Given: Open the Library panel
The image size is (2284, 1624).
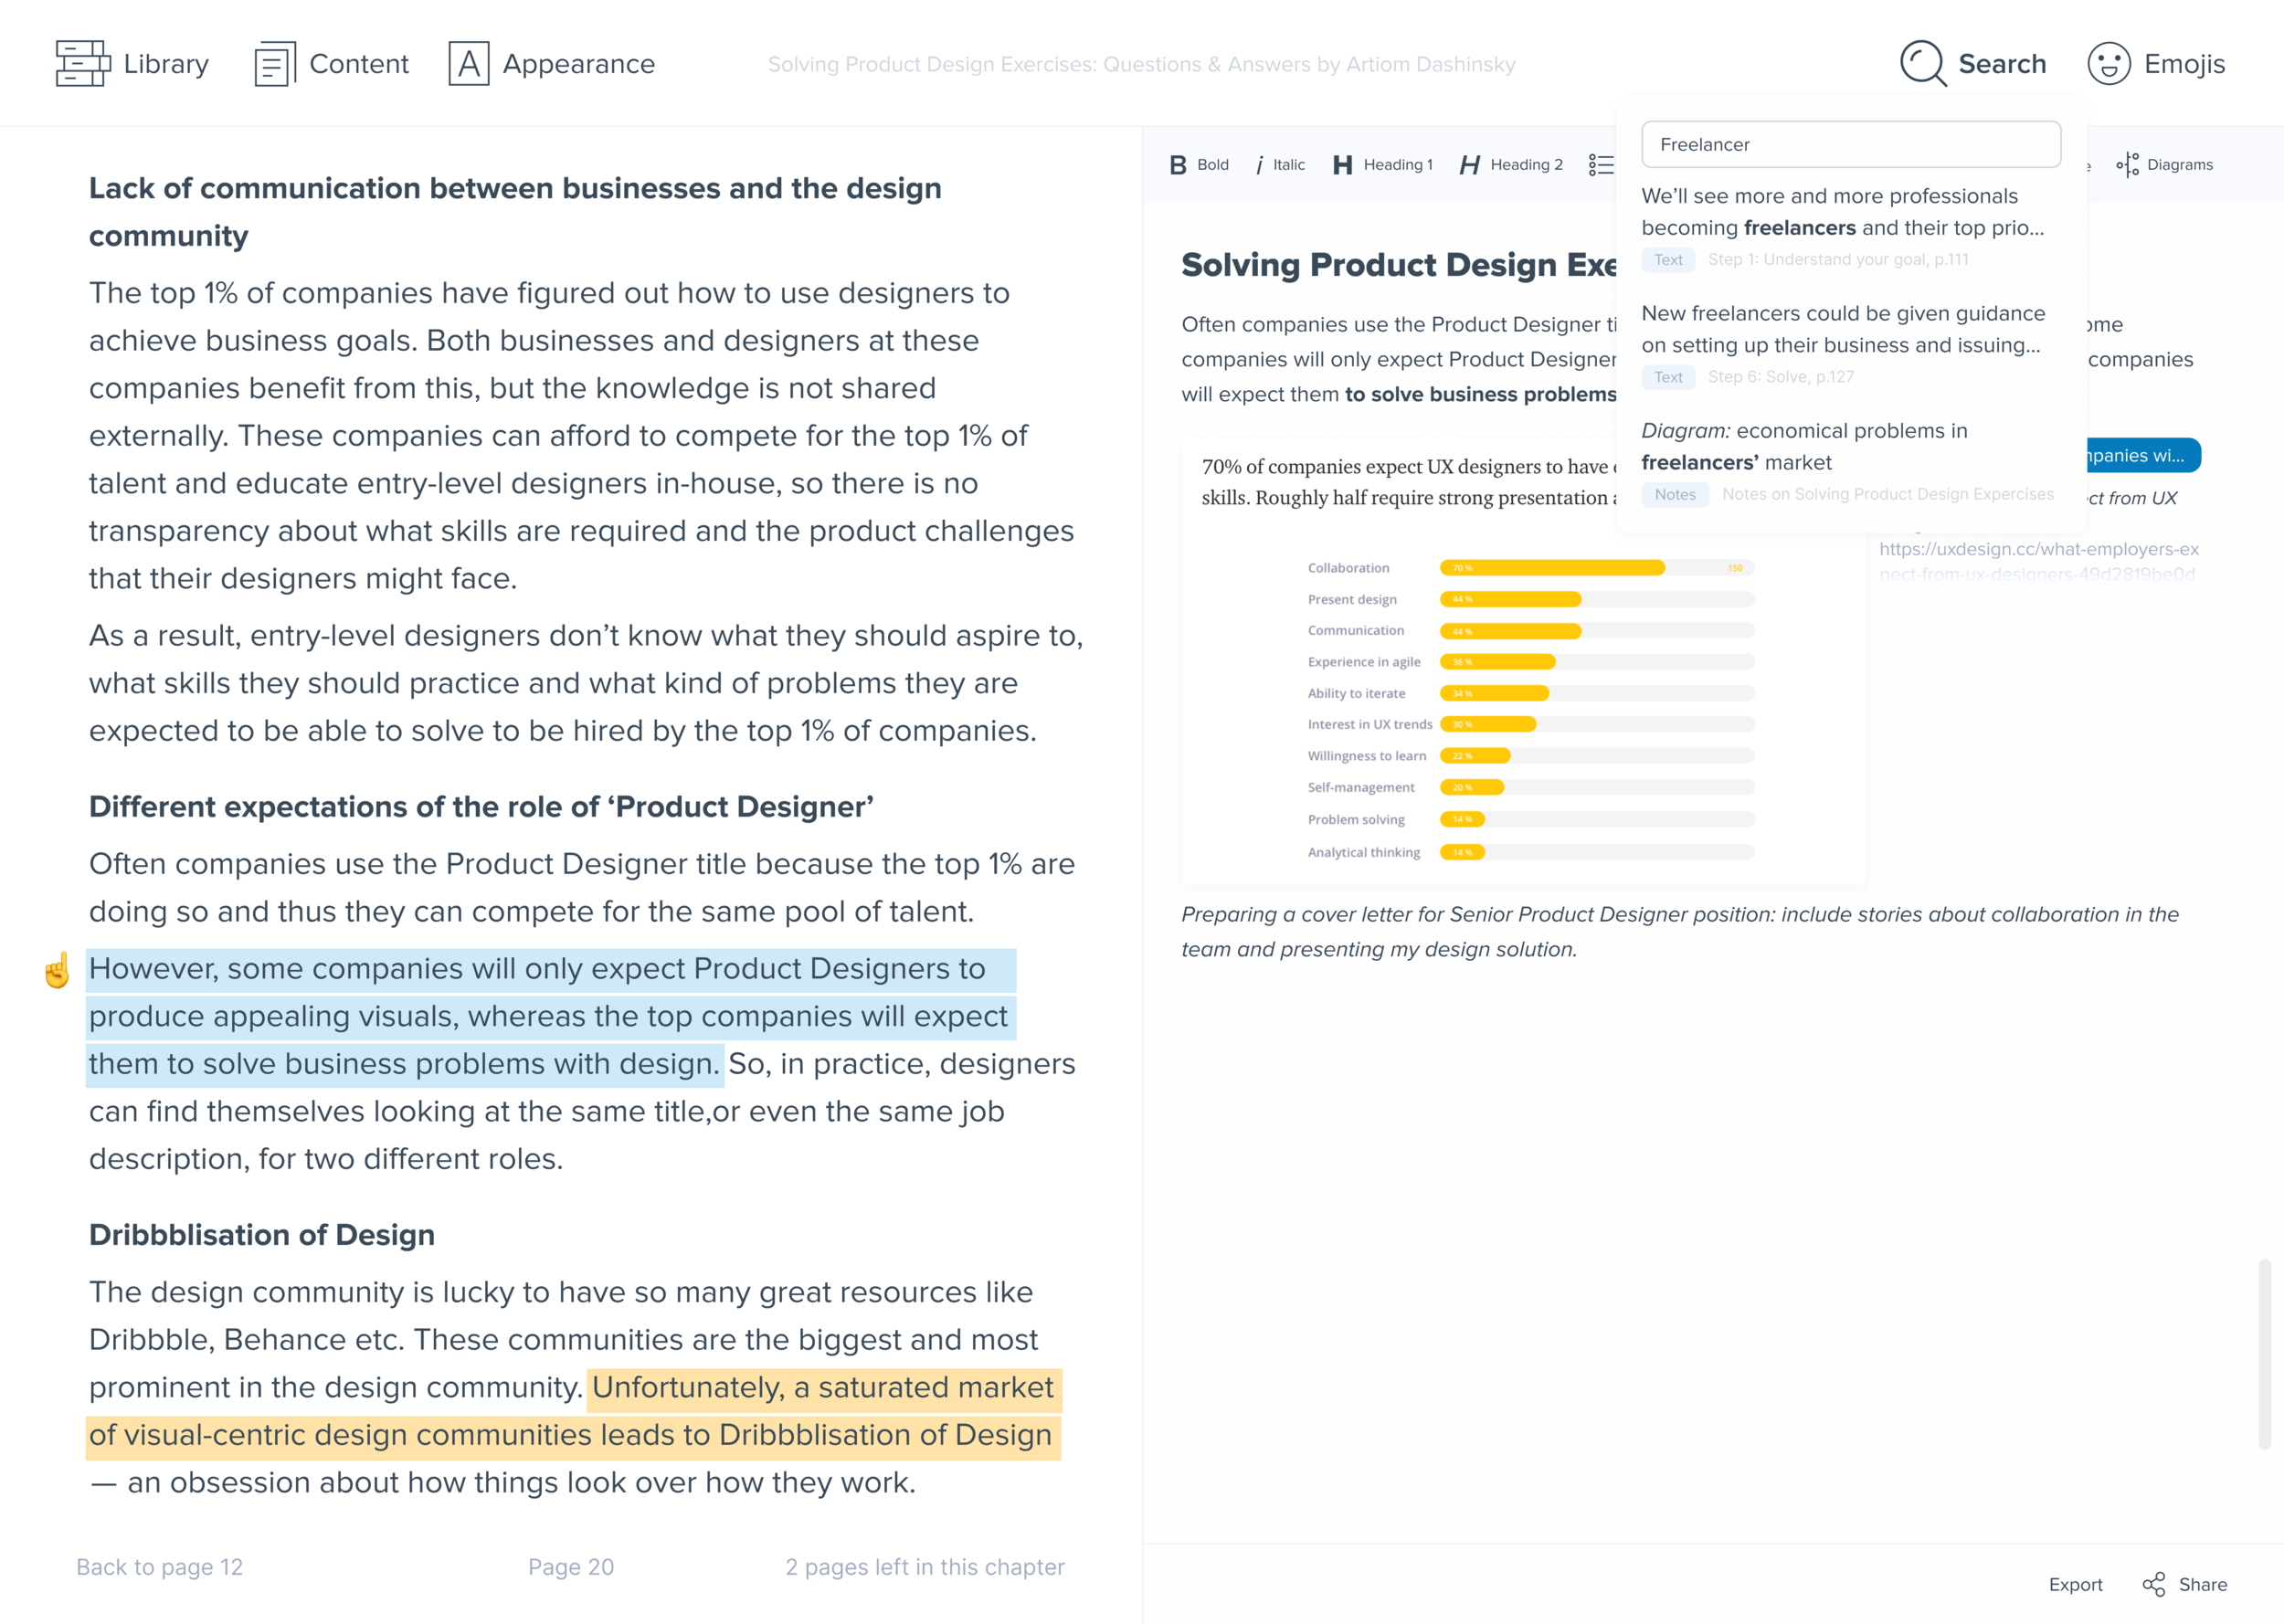Looking at the screenshot, I should 132,64.
